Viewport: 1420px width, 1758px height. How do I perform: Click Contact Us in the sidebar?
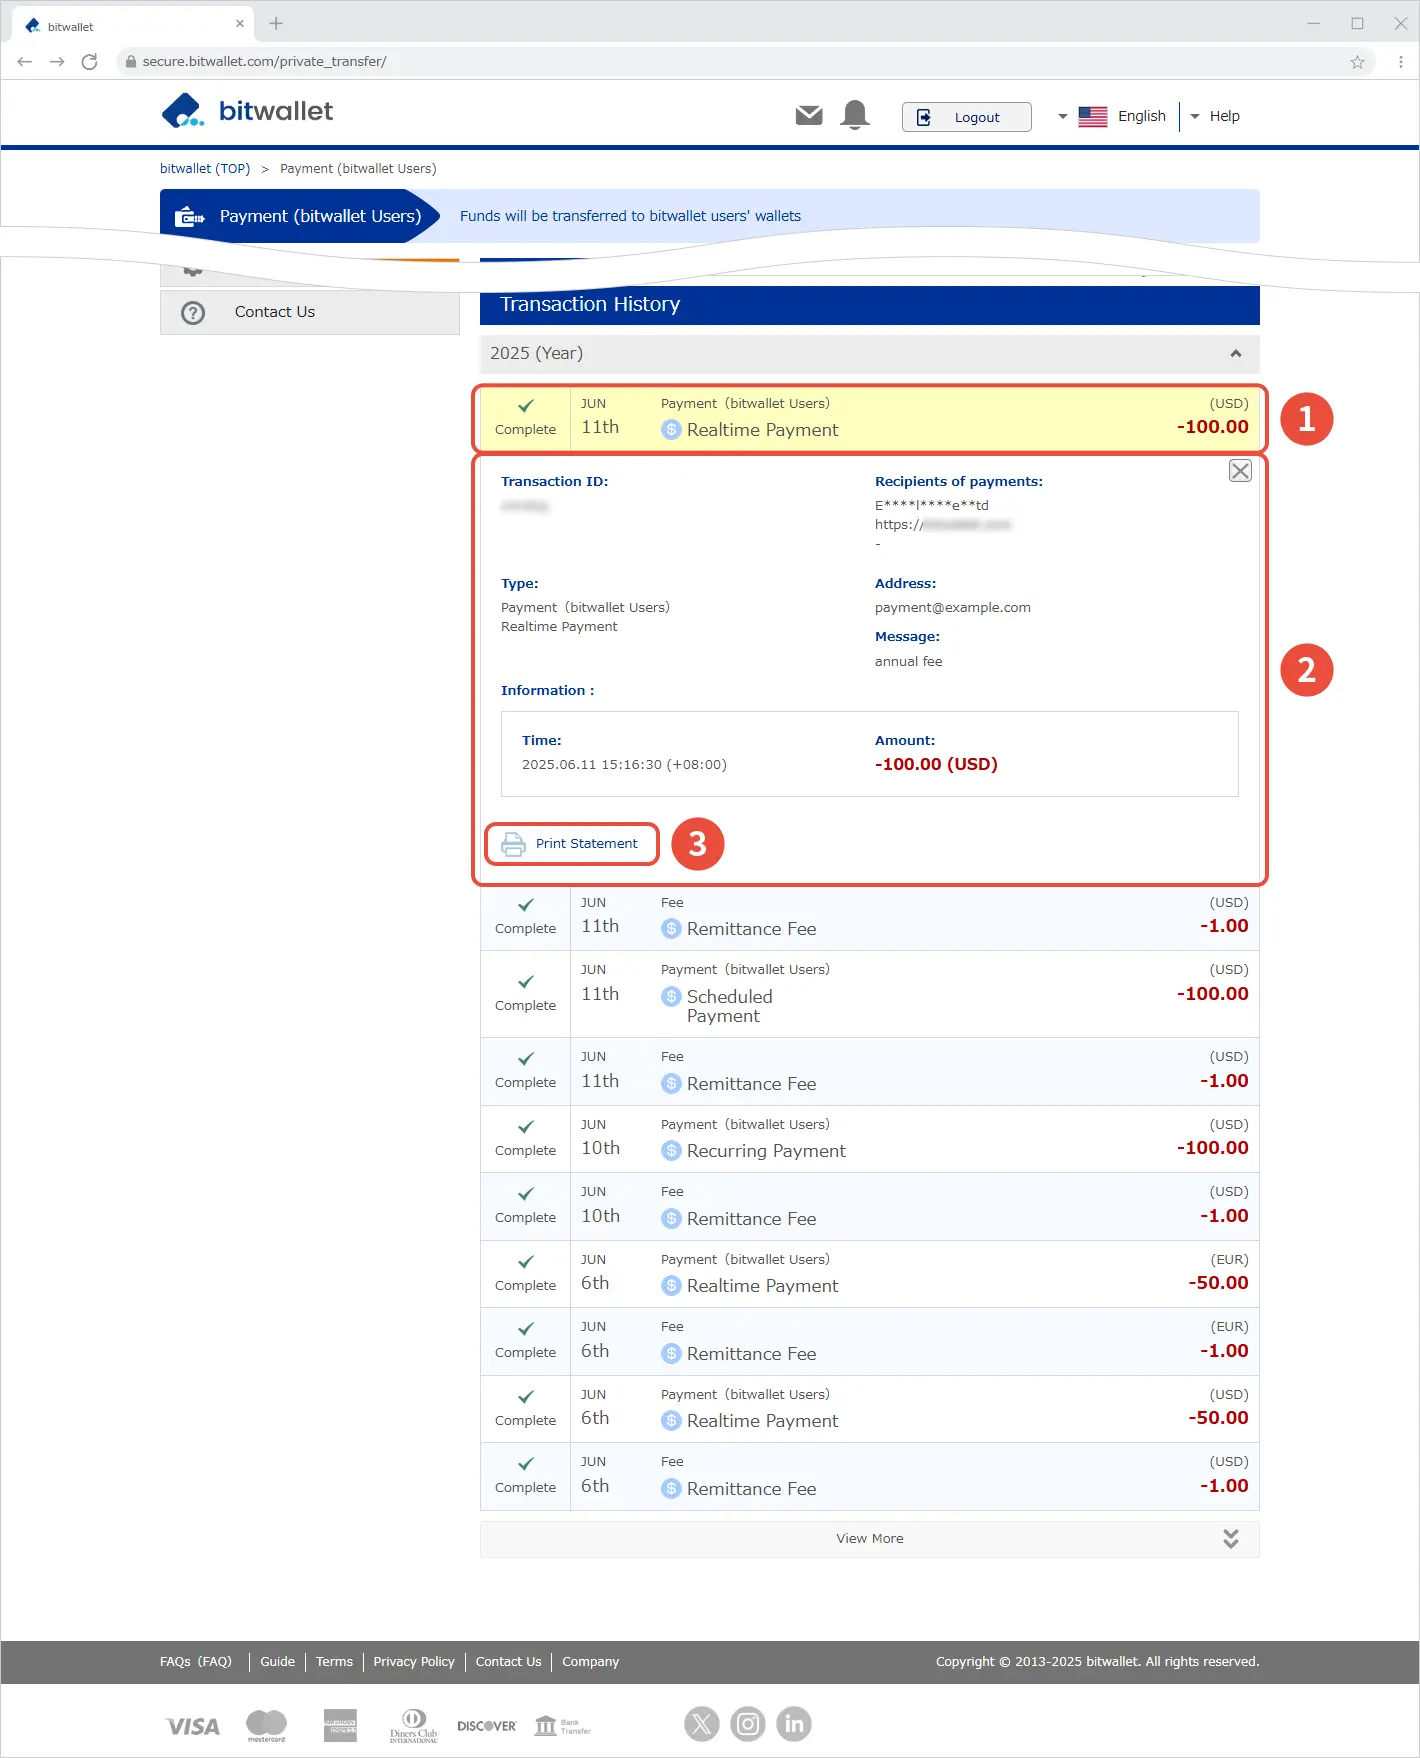[310, 312]
